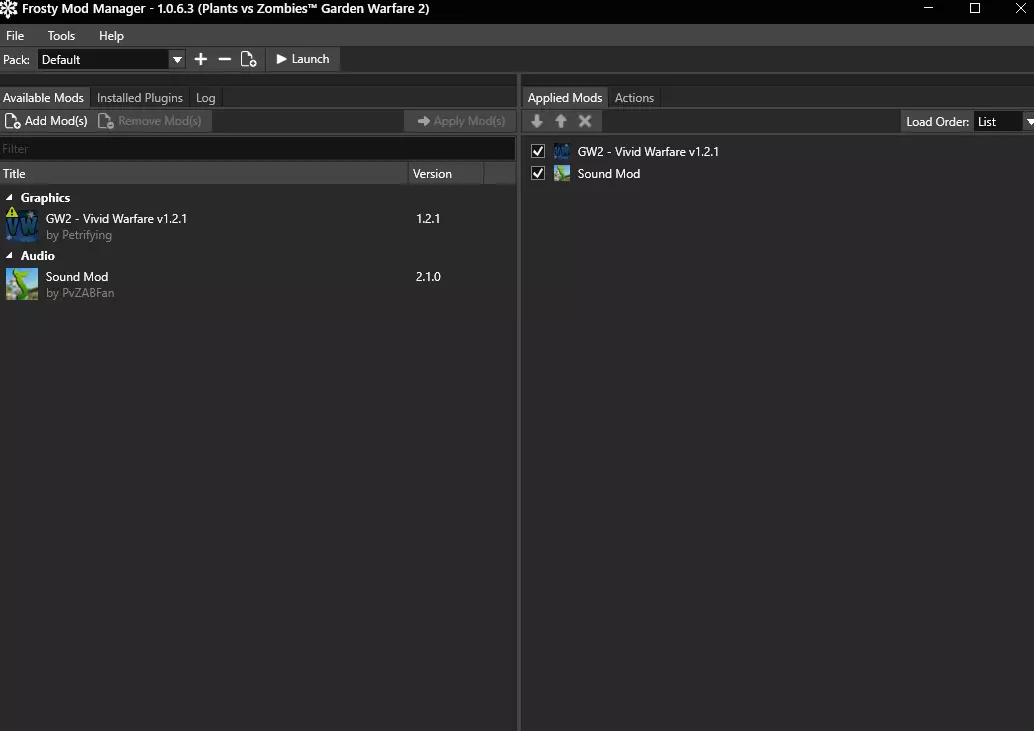This screenshot has width=1034, height=731.
Task: Click author text by PvZABFan
Action: (80, 293)
